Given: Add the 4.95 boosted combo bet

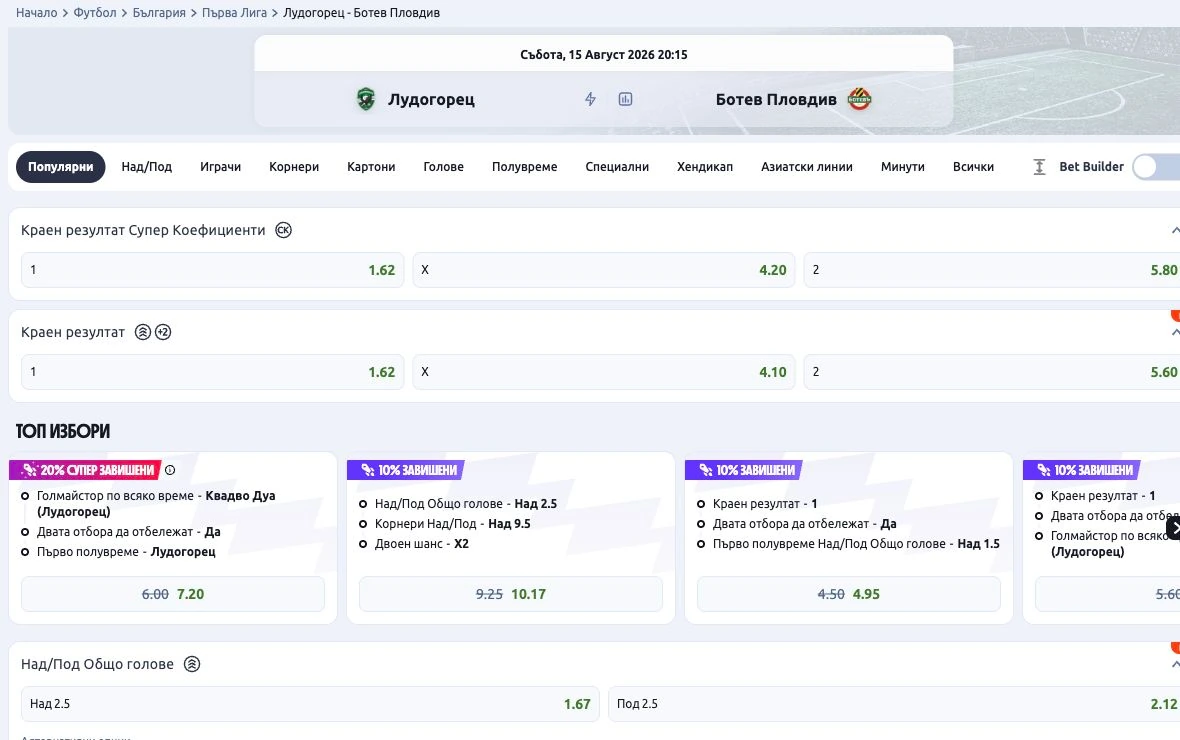Looking at the screenshot, I should point(849,594).
